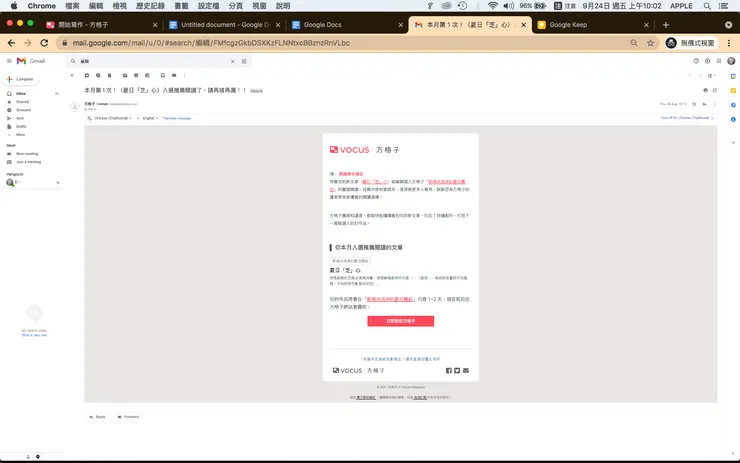Get add-ons with the plus icon
The height and width of the screenshot is (463, 740).
[733, 142]
